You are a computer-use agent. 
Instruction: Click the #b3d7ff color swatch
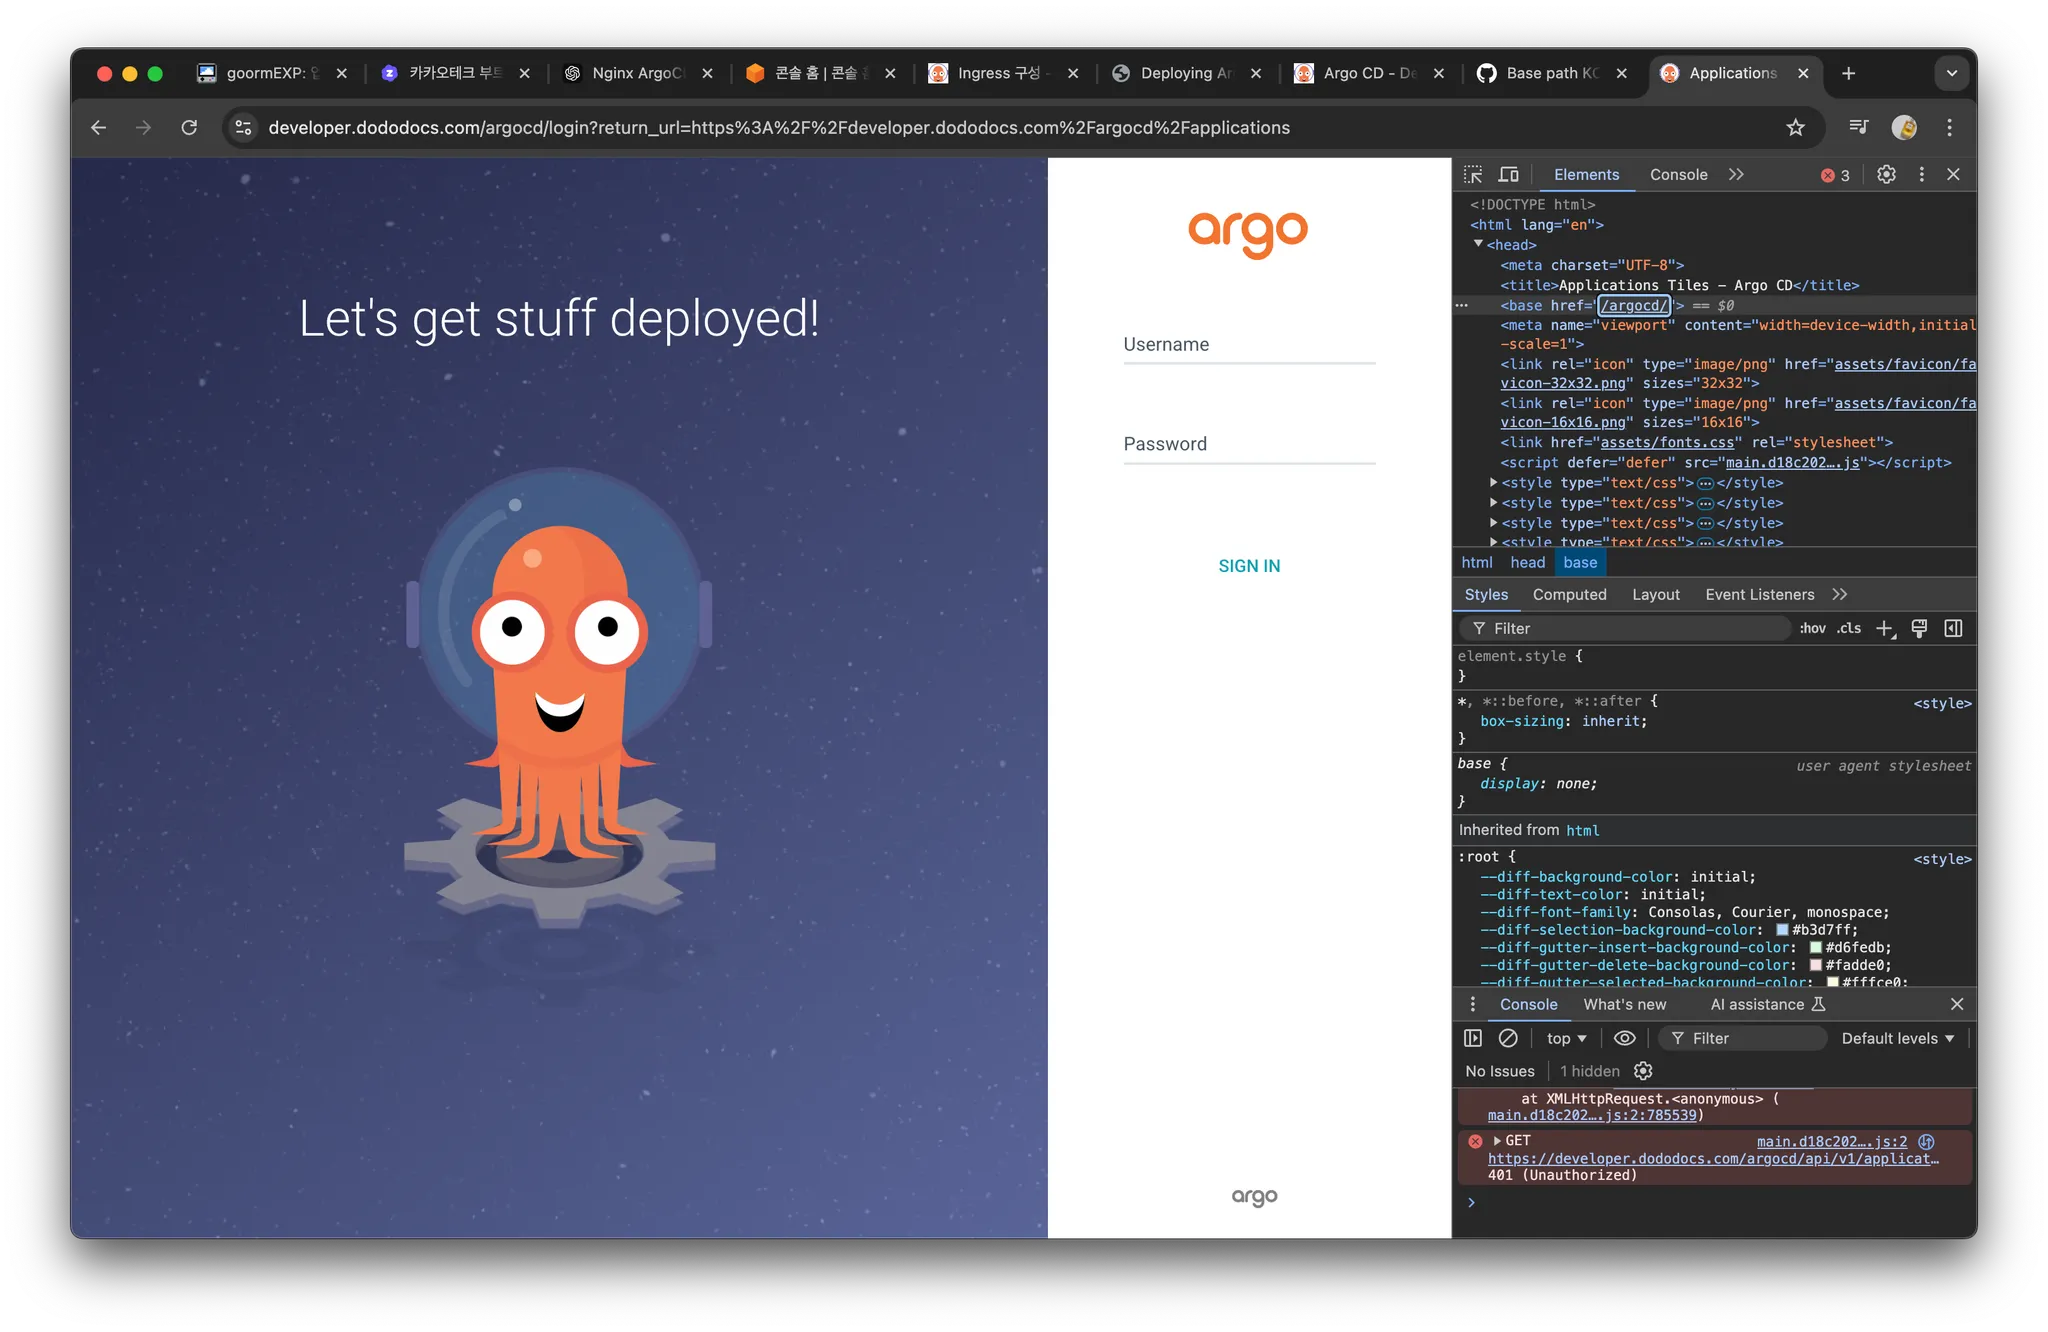(x=1782, y=930)
